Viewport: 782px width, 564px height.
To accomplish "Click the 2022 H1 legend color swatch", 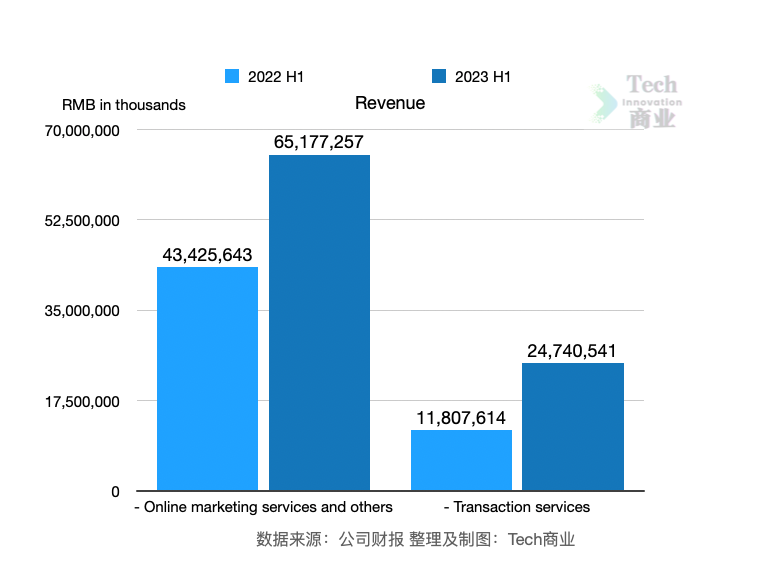I will (x=233, y=76).
